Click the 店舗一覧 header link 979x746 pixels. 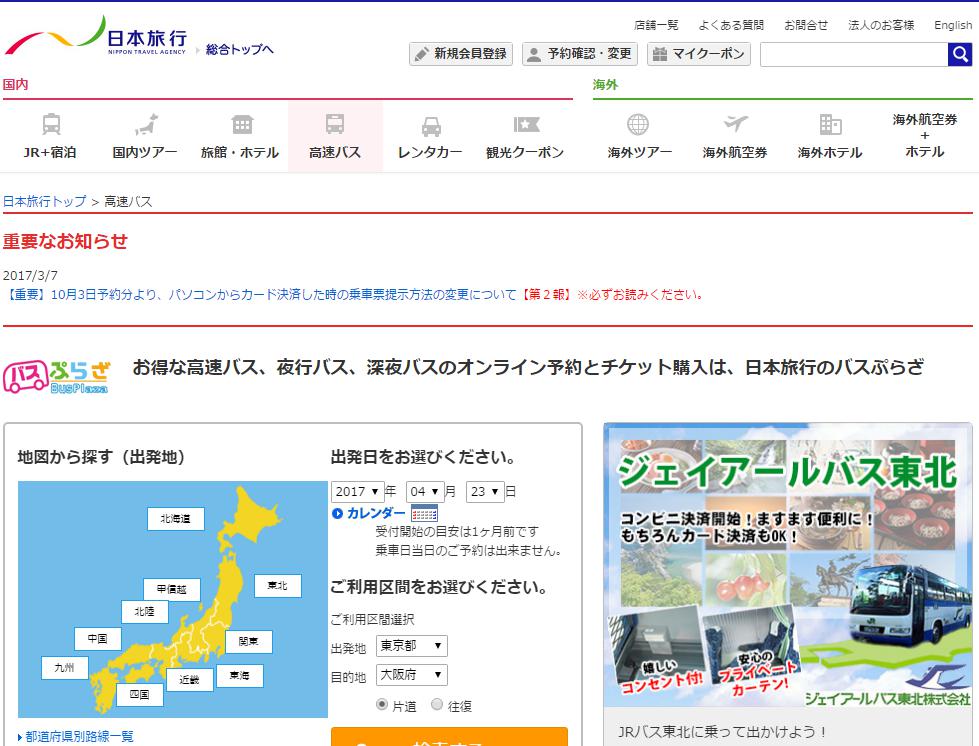click(656, 25)
